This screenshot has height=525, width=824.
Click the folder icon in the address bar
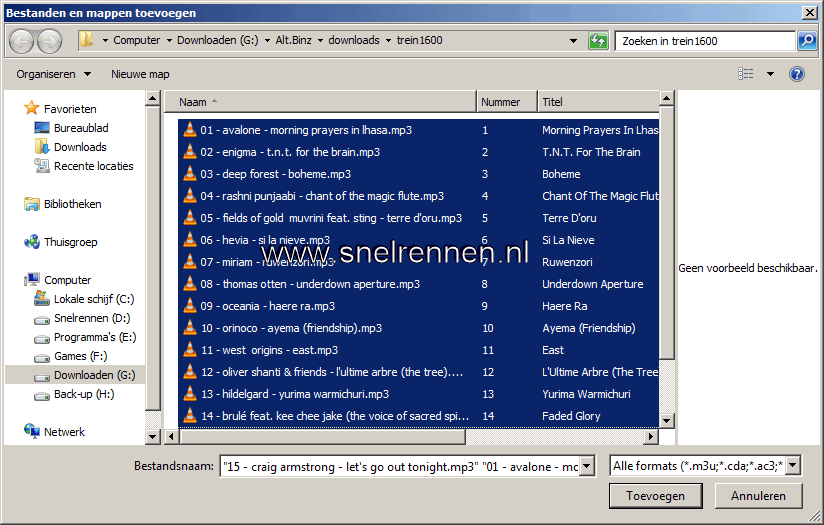87,40
